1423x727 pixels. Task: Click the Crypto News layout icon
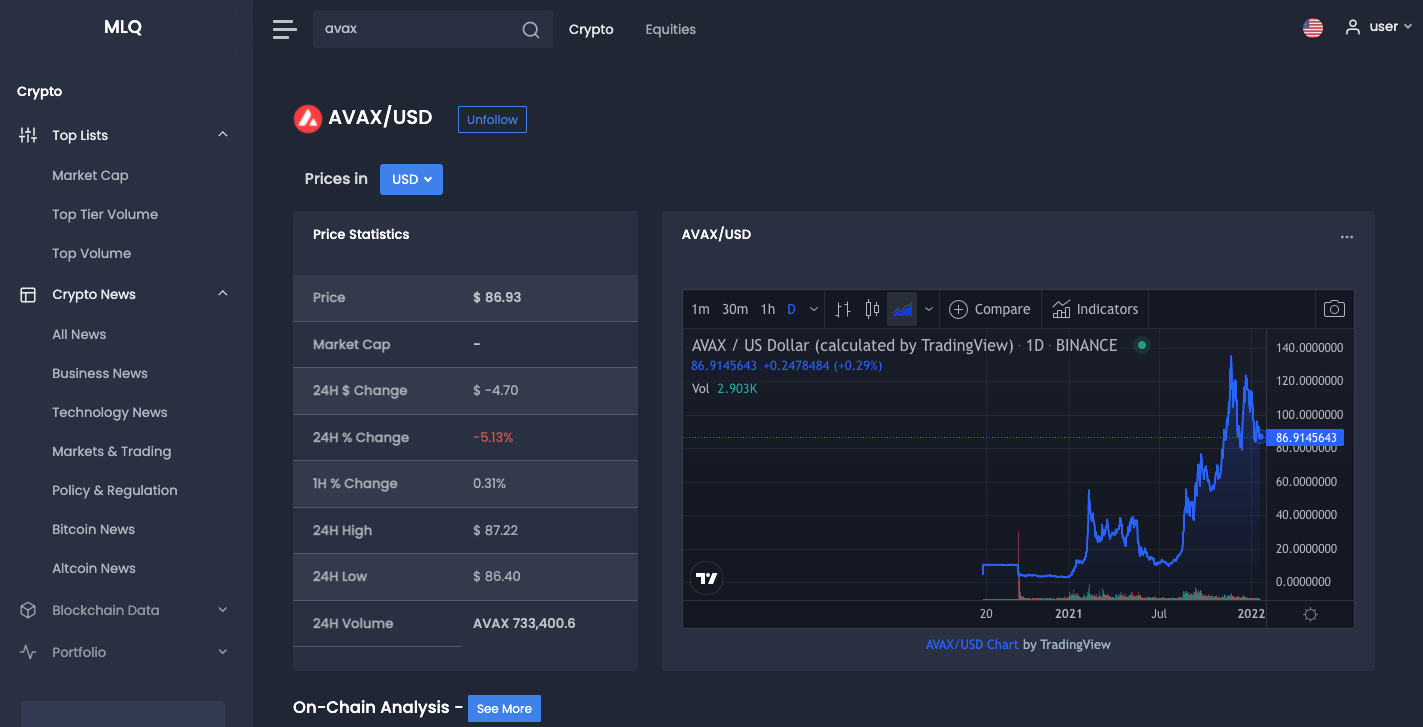pos(28,294)
